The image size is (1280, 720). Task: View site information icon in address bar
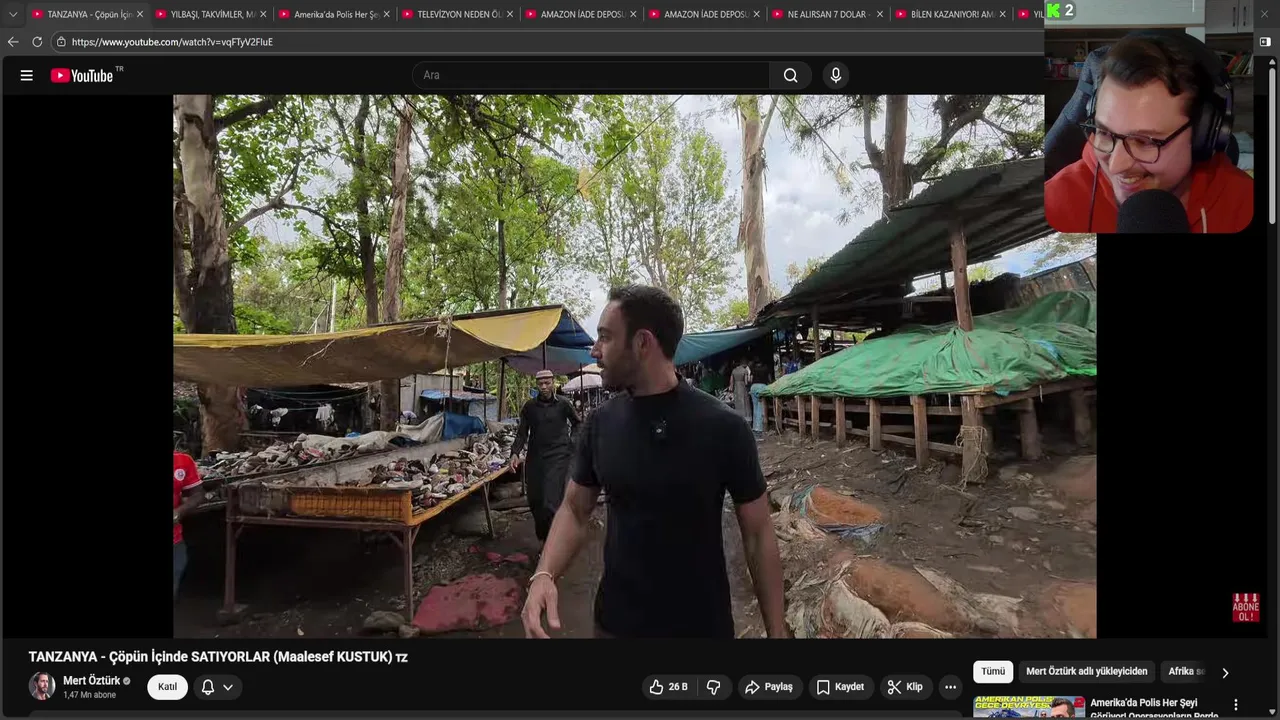pyautogui.click(x=61, y=42)
